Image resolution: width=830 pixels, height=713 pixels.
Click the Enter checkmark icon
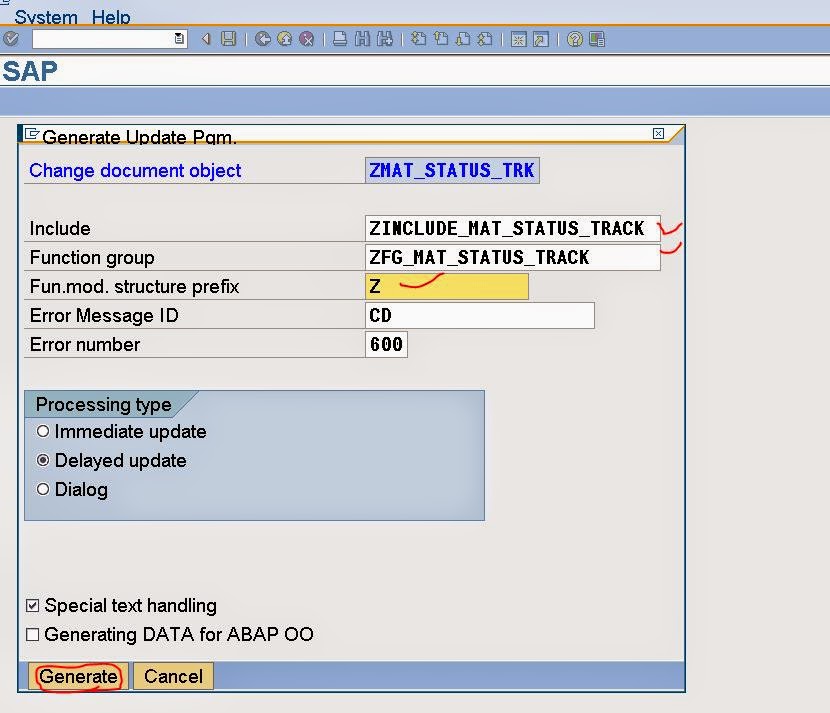click(x=10, y=39)
